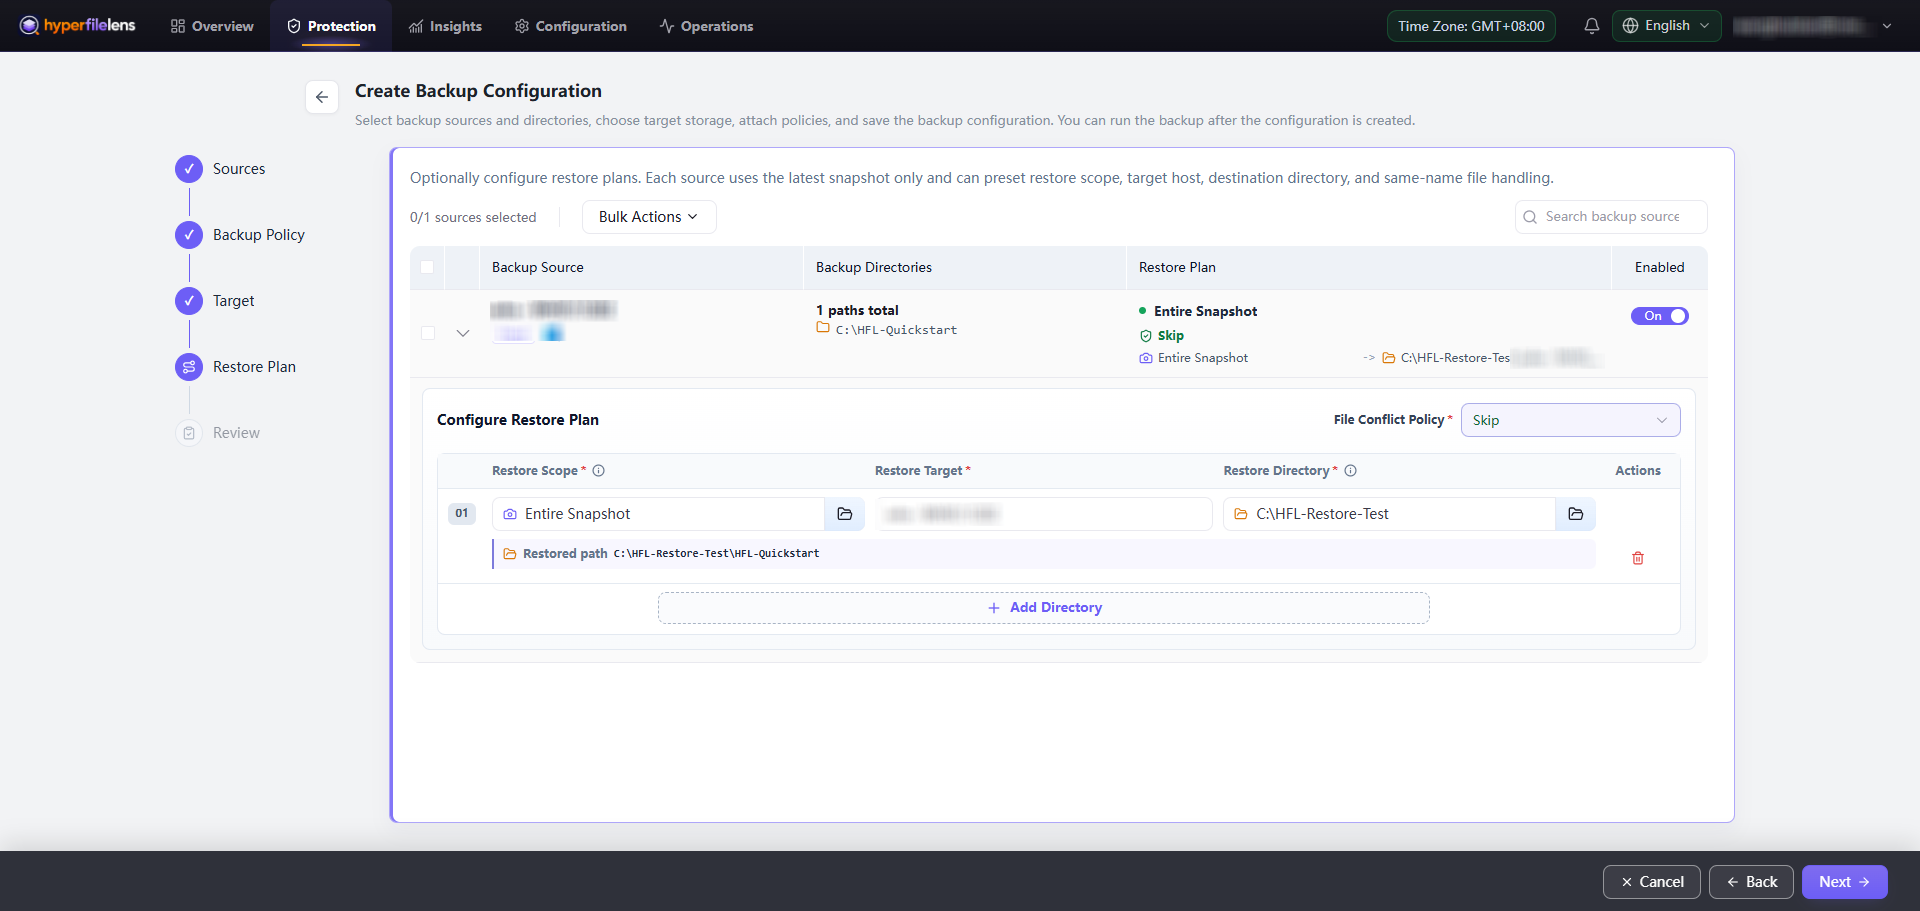Open the Overview tab
The height and width of the screenshot is (911, 1920).
pos(212,26)
